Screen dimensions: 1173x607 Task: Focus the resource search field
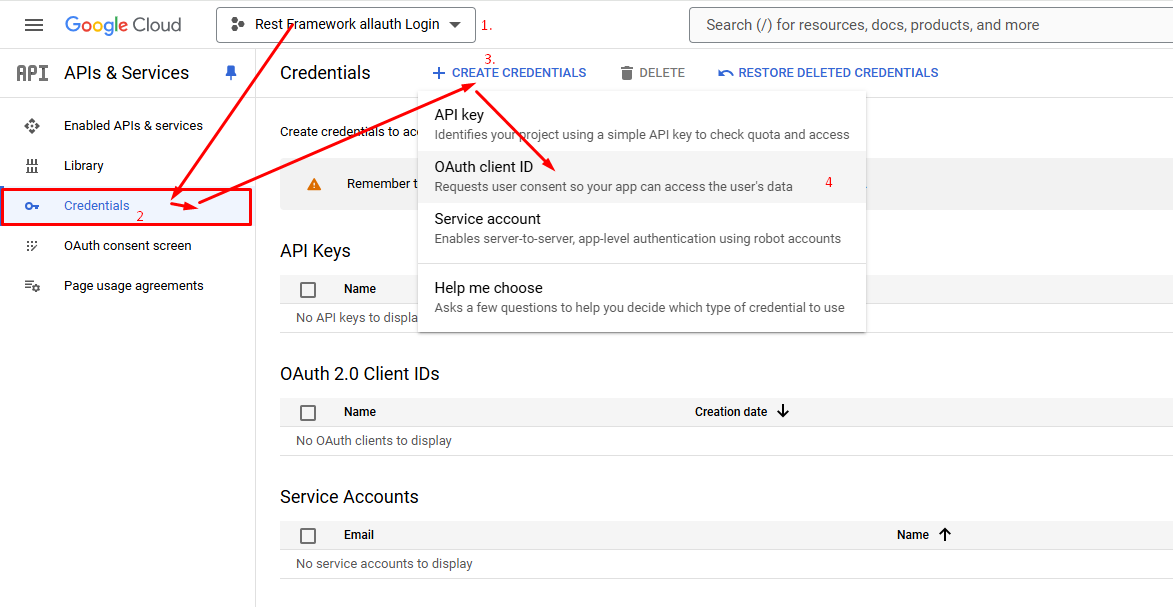930,25
